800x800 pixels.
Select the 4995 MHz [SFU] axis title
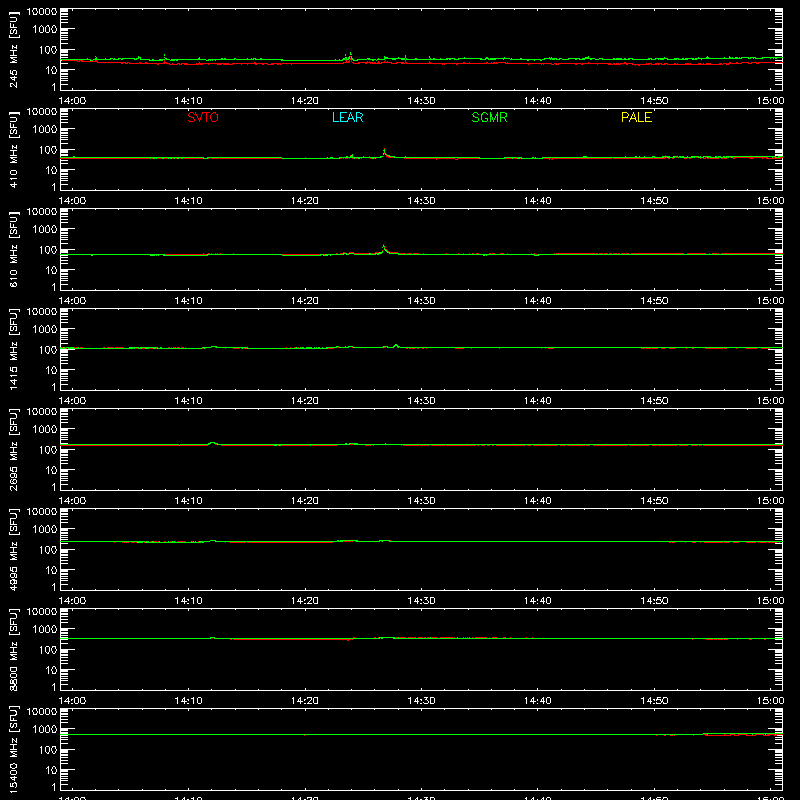(14, 549)
